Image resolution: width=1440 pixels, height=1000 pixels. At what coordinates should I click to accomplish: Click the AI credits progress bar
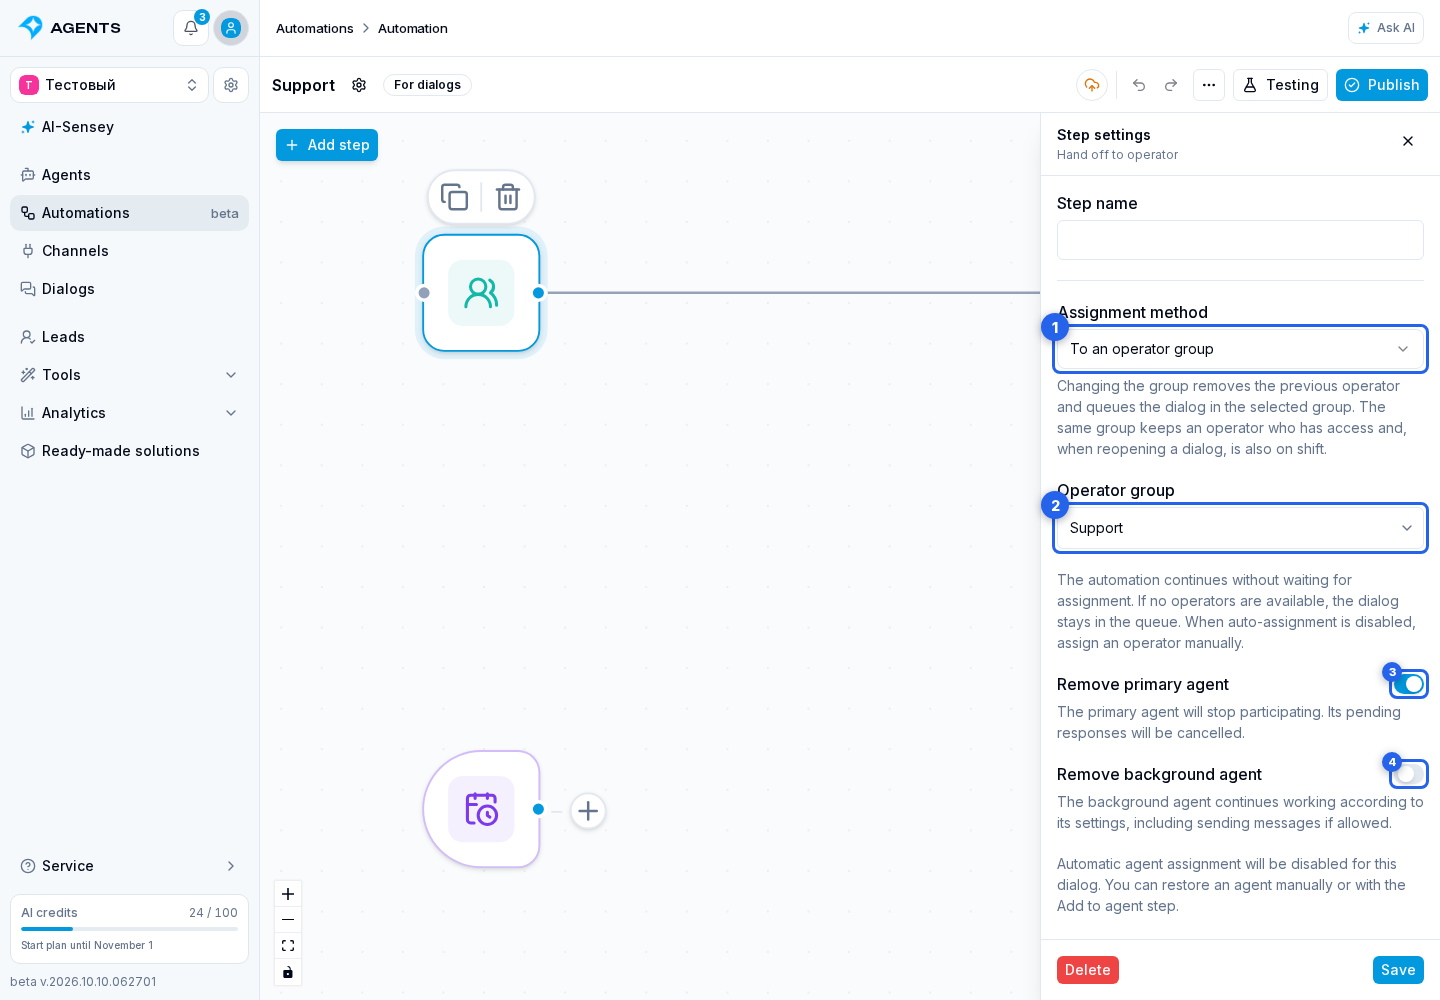[x=129, y=929]
